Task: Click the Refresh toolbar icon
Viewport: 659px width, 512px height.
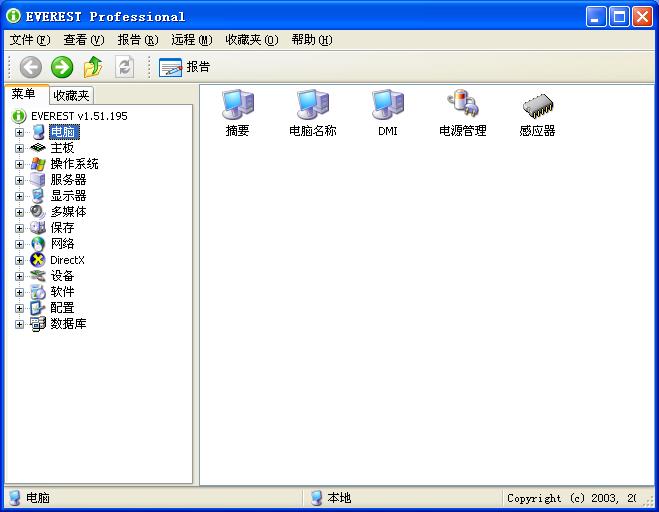Action: click(124, 67)
